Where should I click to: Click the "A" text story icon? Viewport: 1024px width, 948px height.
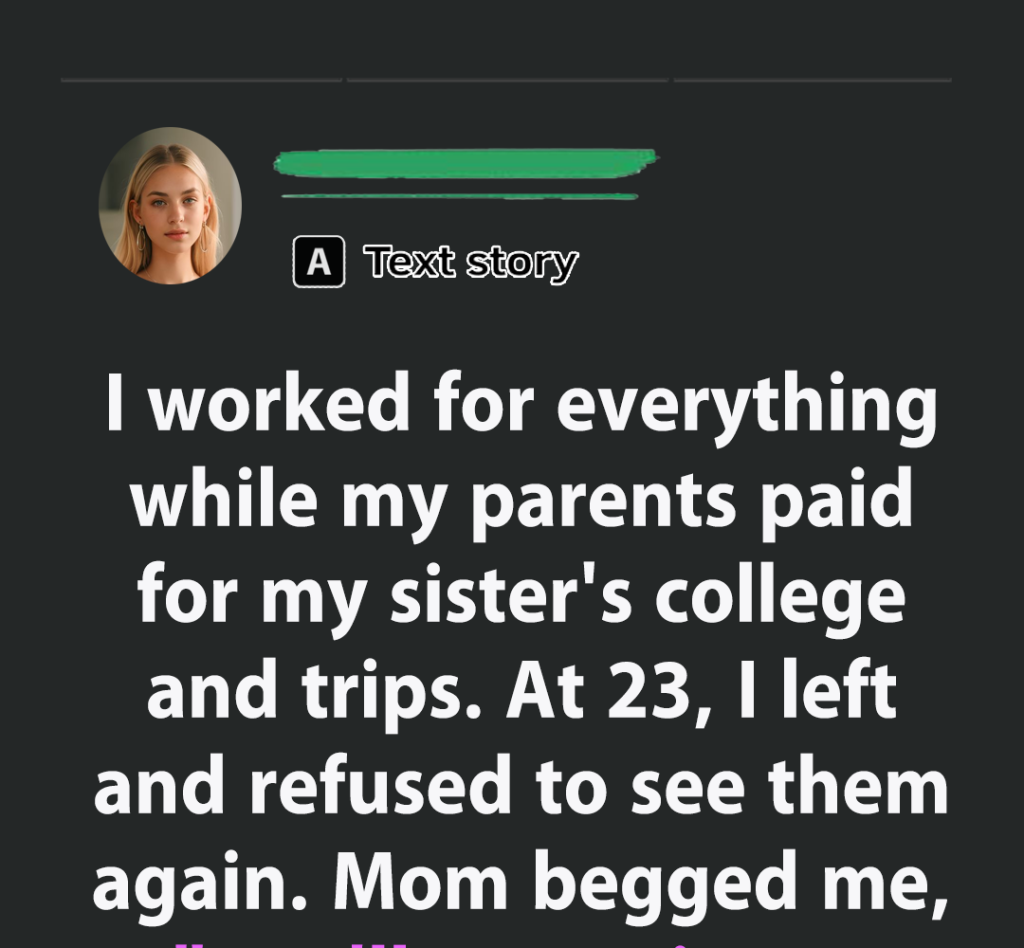pos(319,262)
